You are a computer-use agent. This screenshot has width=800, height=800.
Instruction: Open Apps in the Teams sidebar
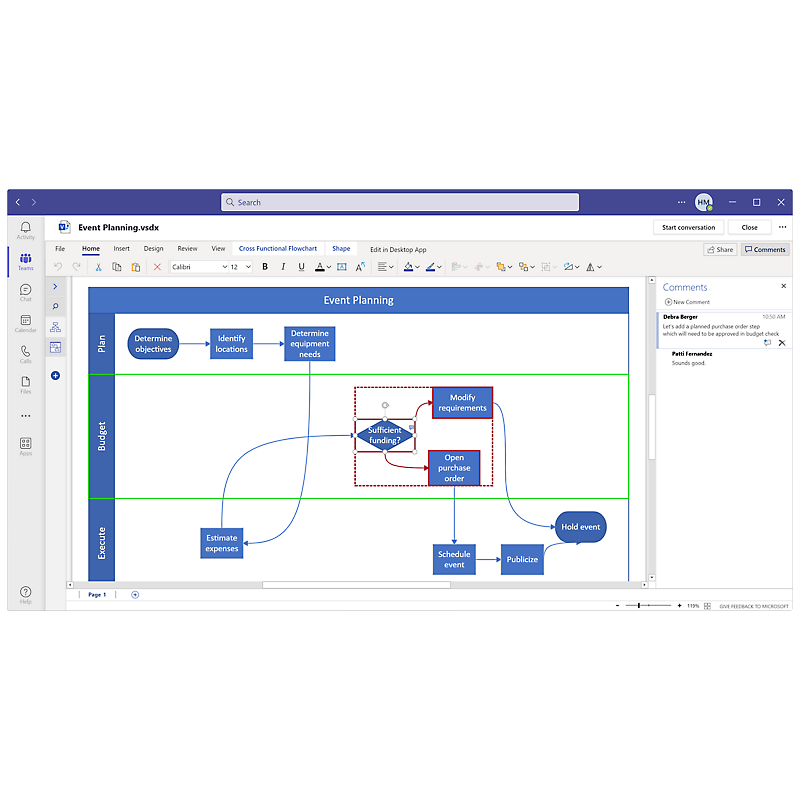26,446
